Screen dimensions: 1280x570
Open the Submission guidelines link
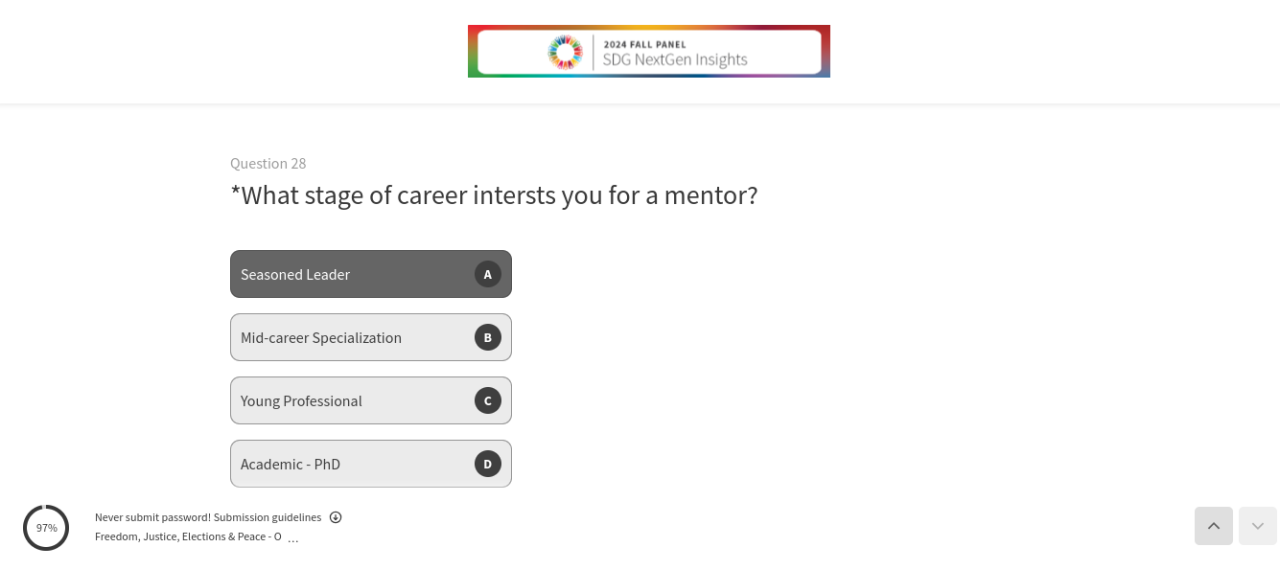tap(267, 517)
